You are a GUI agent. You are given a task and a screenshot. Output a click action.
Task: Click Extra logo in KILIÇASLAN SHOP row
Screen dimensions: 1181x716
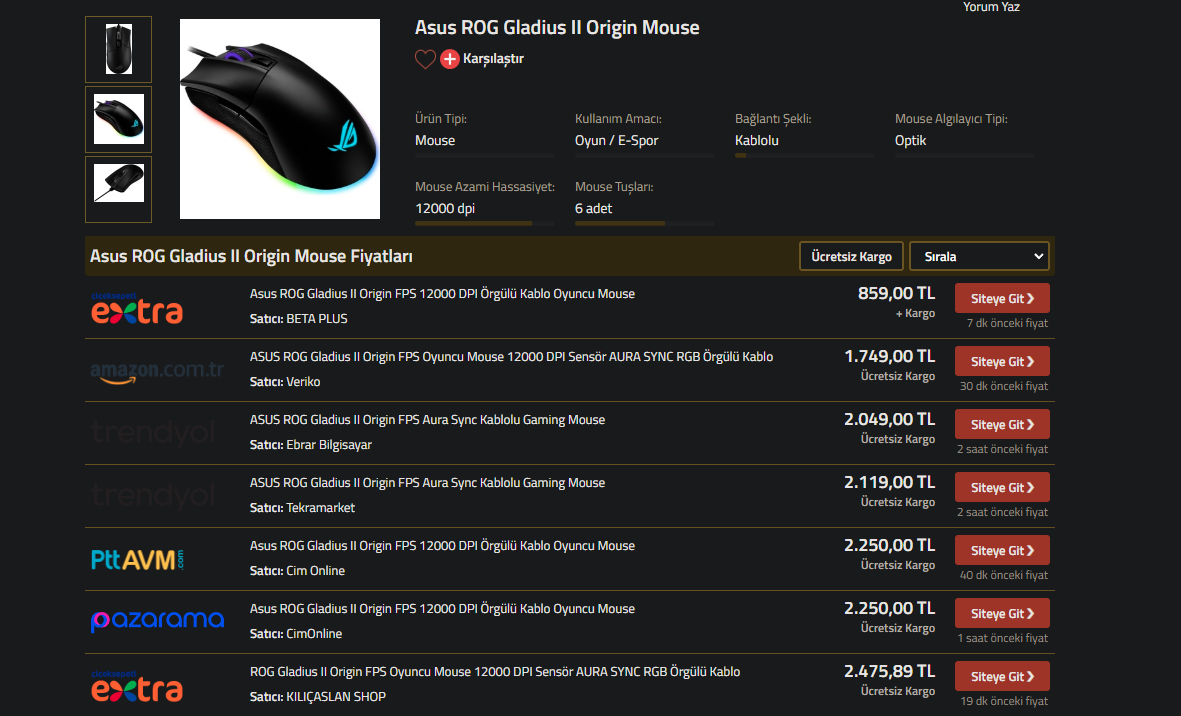point(137,686)
